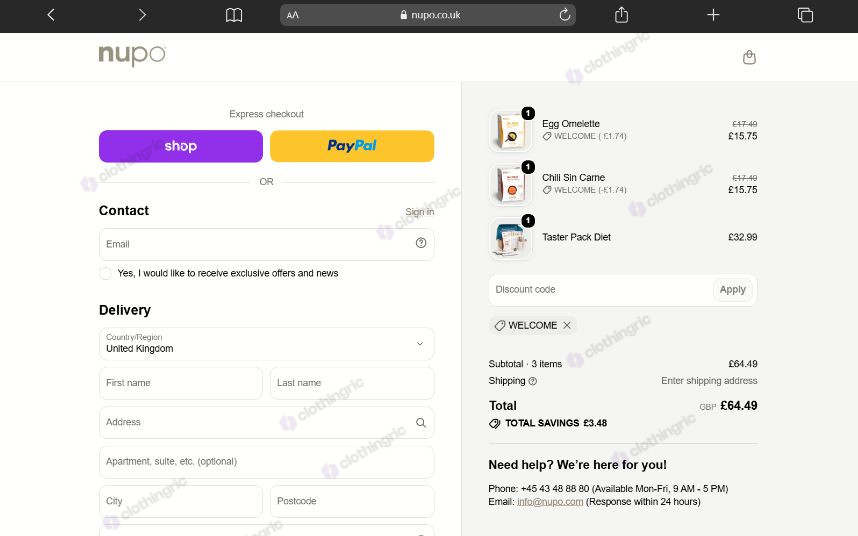Focus the Email input field
858x536 pixels.
266,244
